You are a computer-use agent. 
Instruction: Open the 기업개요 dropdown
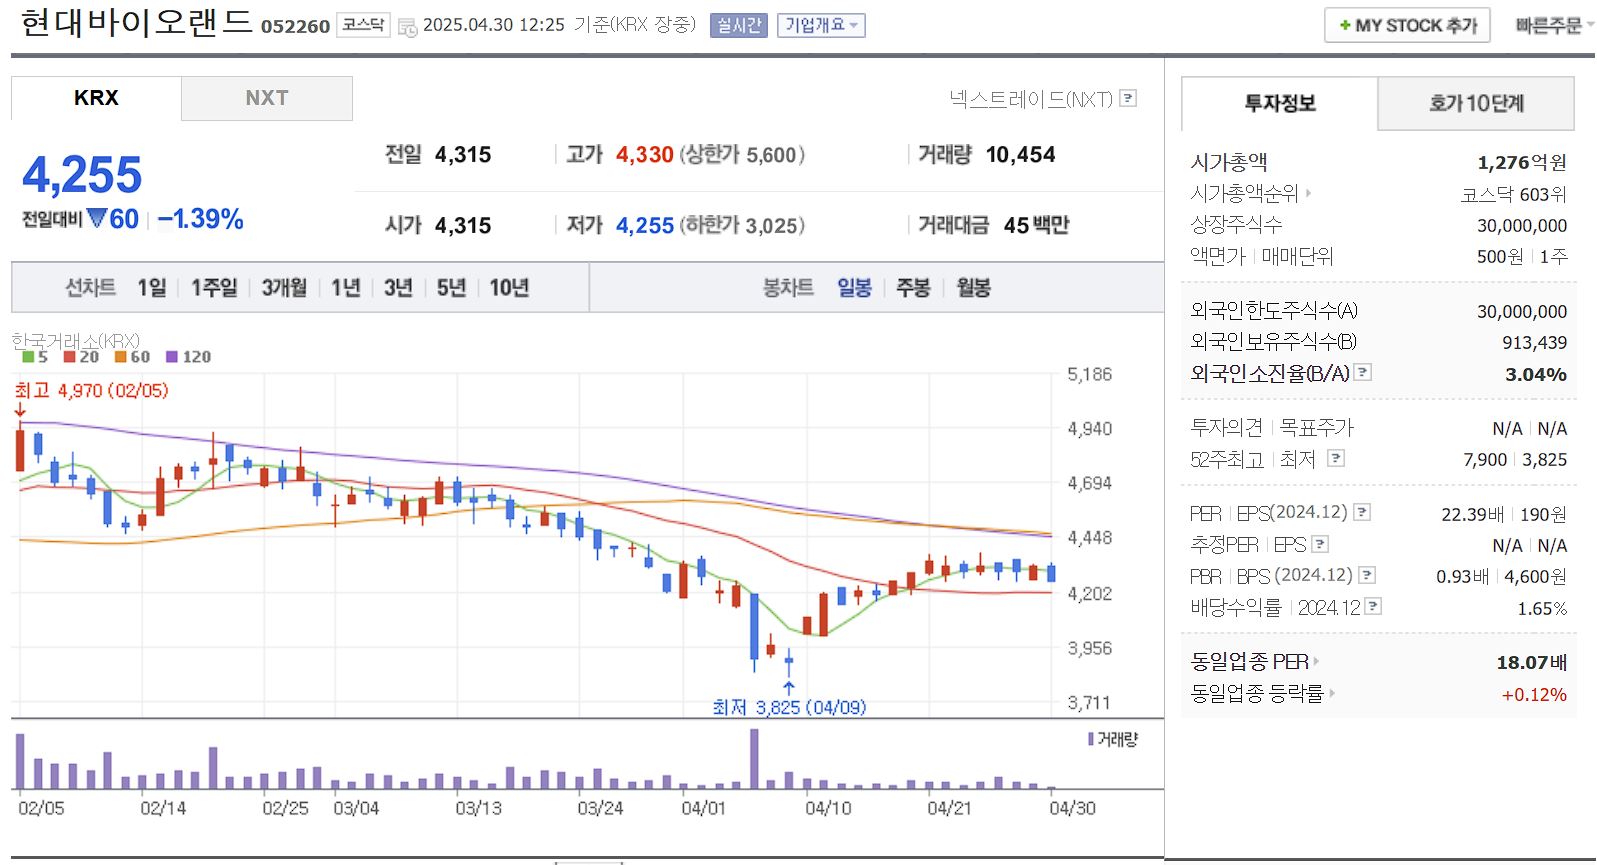(821, 25)
